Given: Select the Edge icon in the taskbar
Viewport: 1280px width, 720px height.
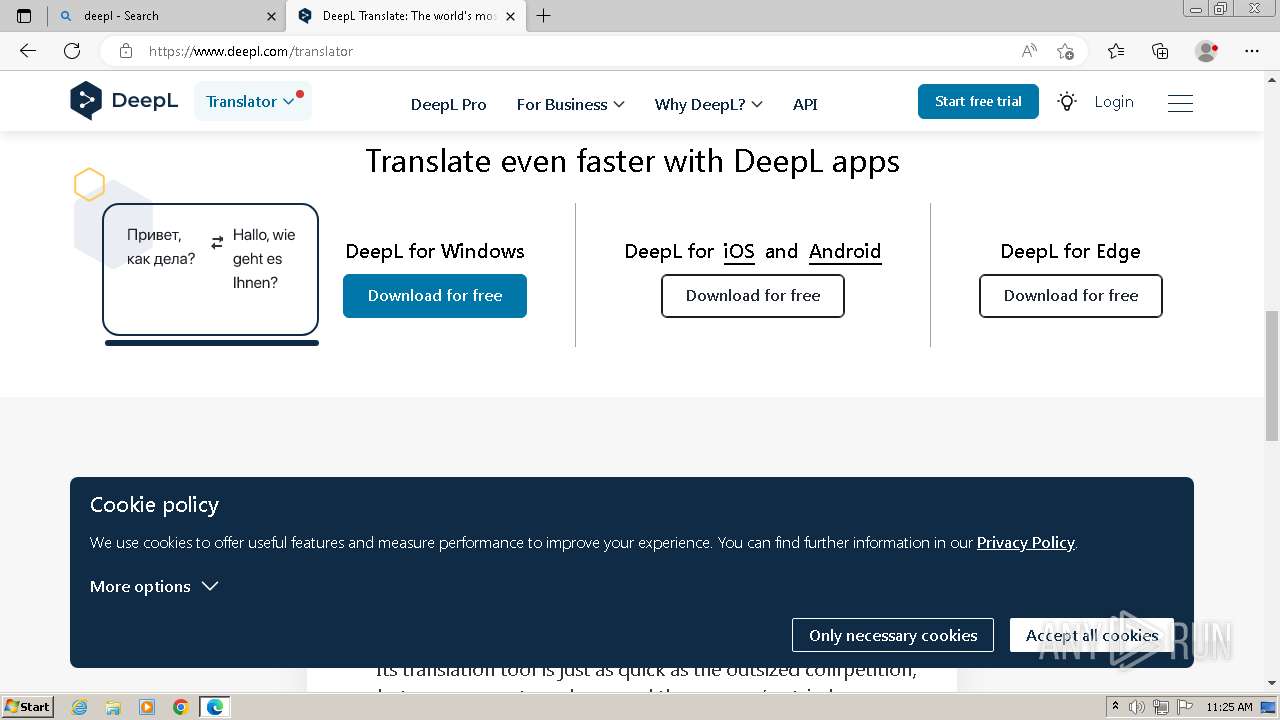Looking at the screenshot, I should [x=215, y=707].
